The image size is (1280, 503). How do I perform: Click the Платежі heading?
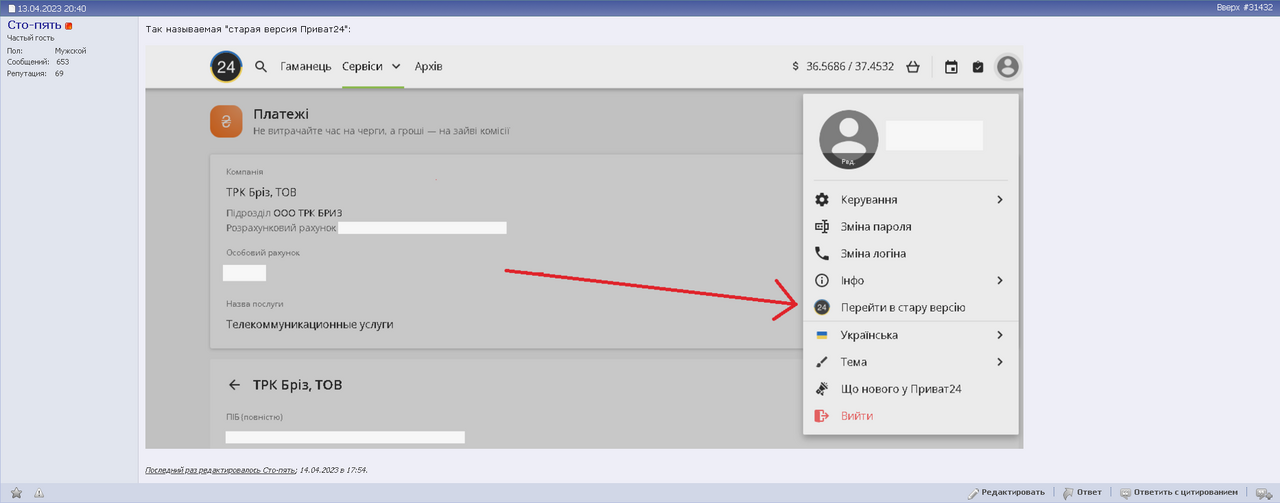tap(281, 114)
